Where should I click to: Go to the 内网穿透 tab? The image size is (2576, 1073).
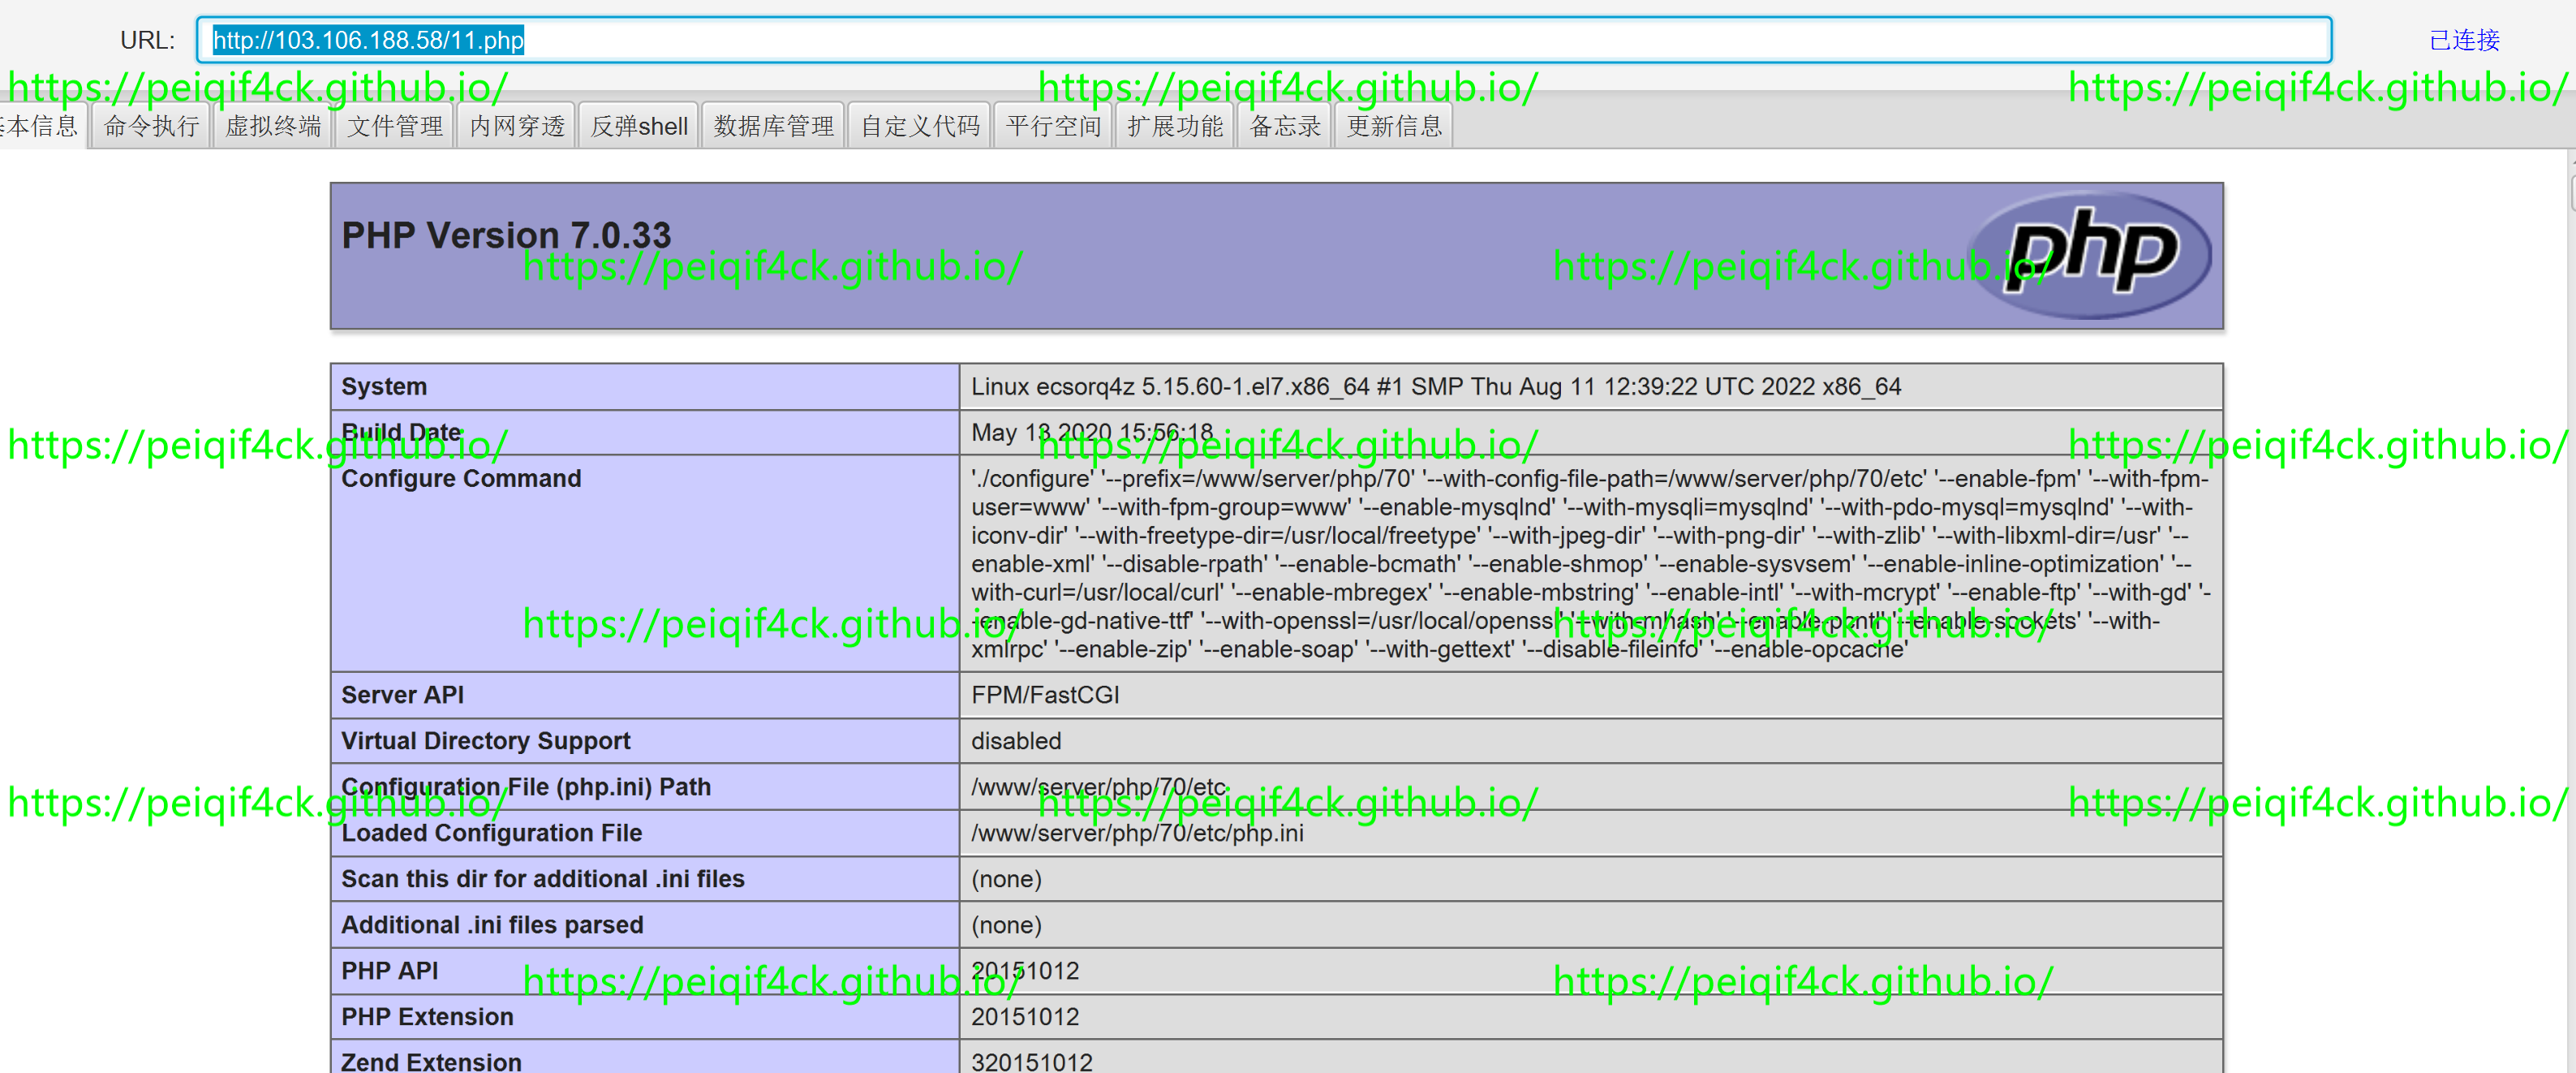[x=517, y=126]
